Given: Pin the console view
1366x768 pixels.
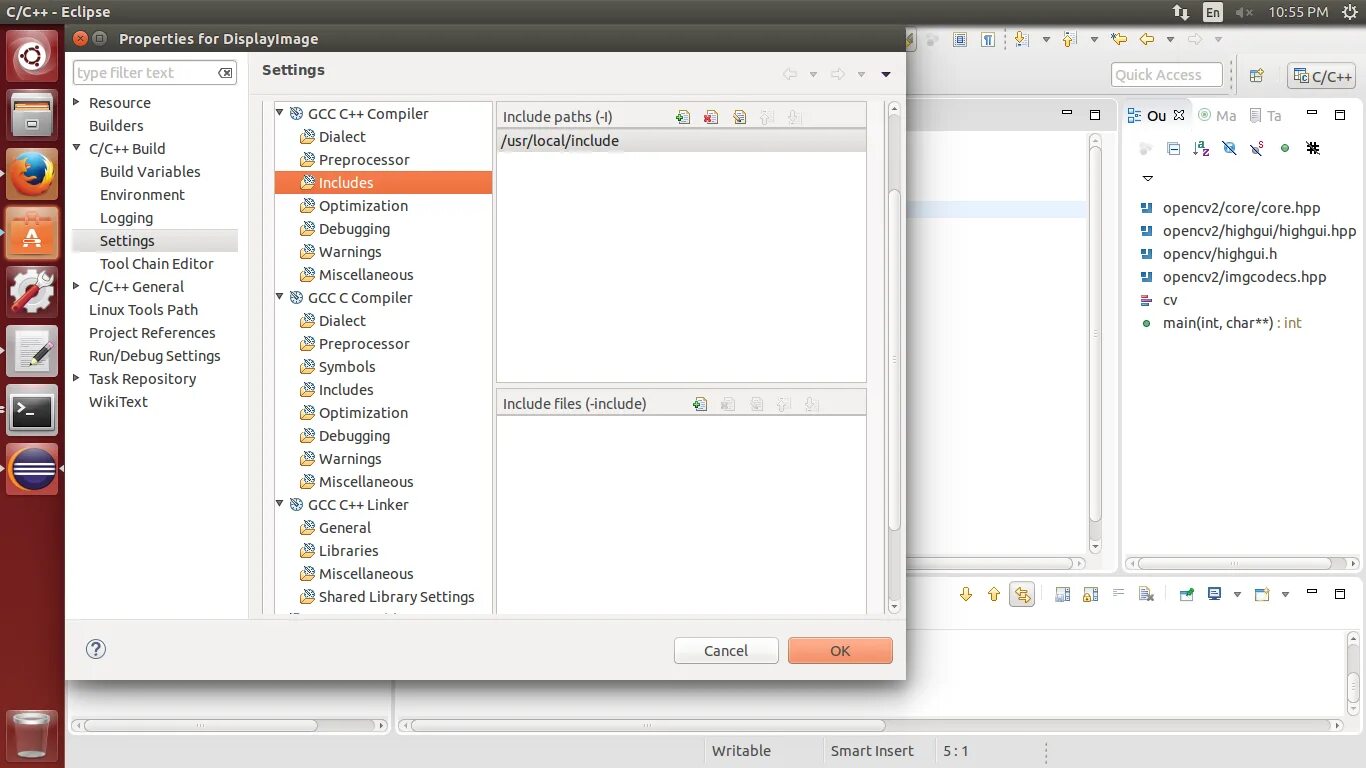Looking at the screenshot, I should (1187, 594).
